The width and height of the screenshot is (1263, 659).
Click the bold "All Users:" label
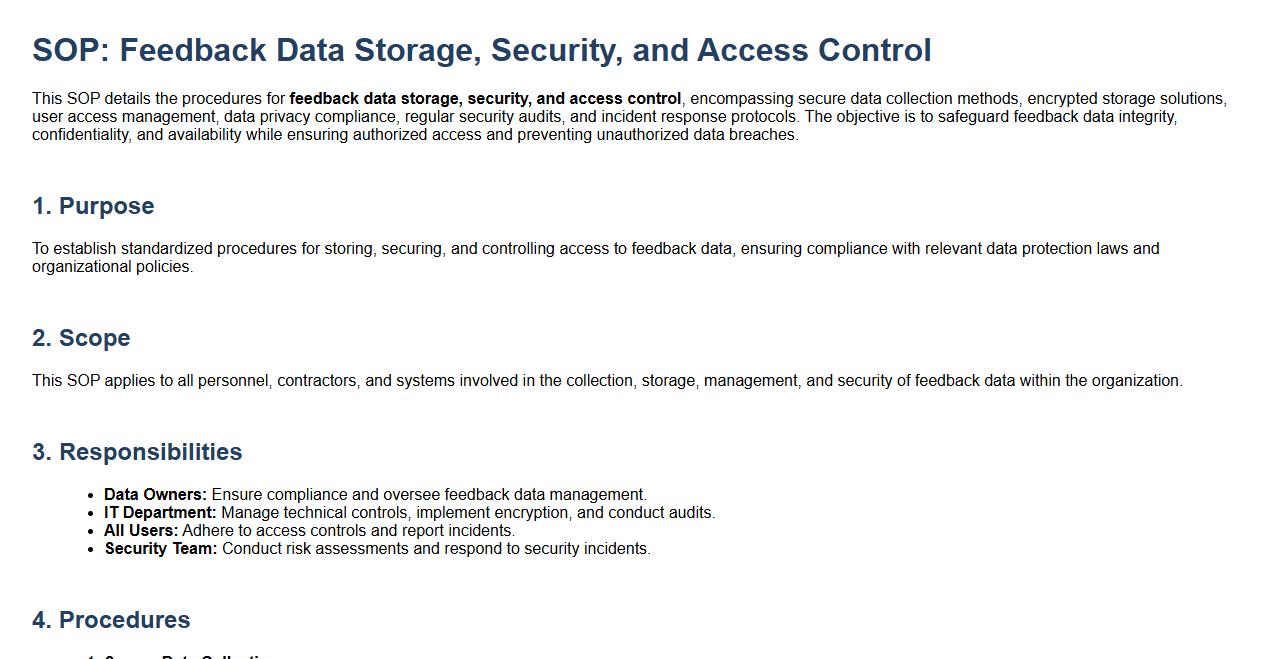tap(141, 531)
